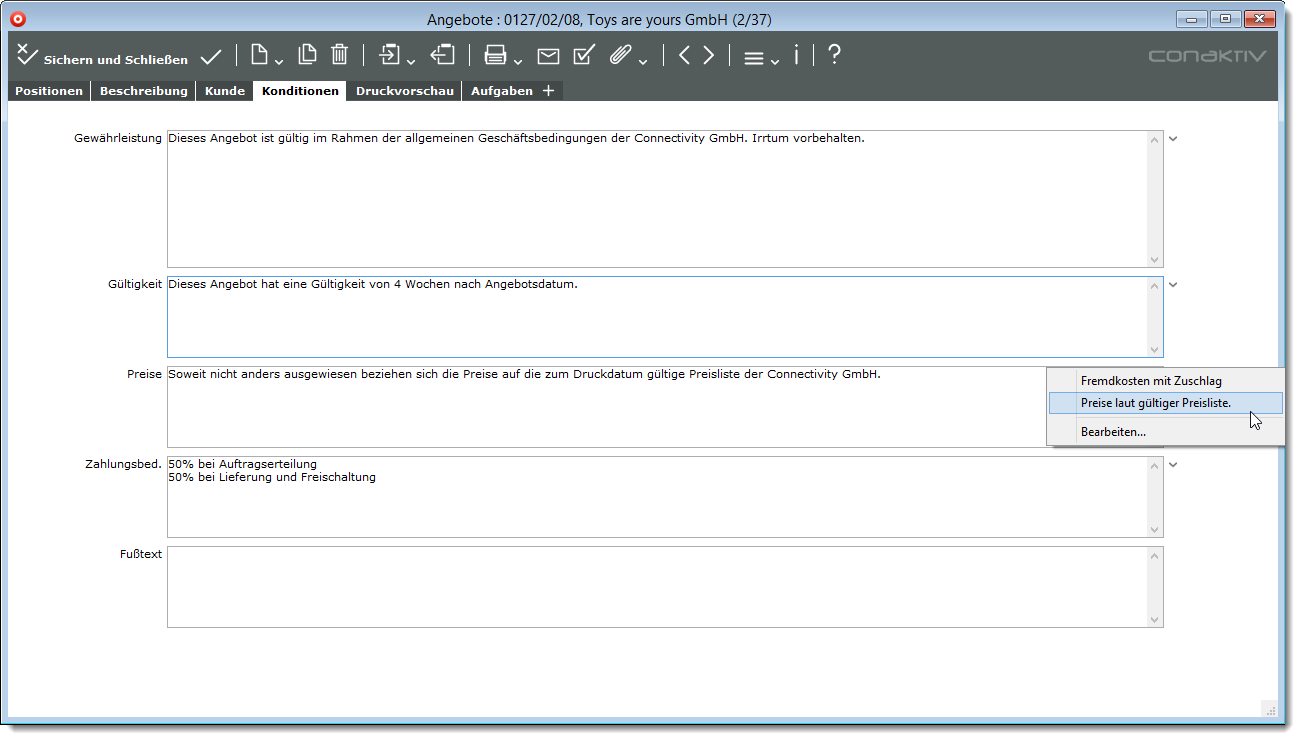This screenshot has height=740, width=1300.
Task: Expand the Gewährleistung text template chevron
Action: [x=1174, y=139]
